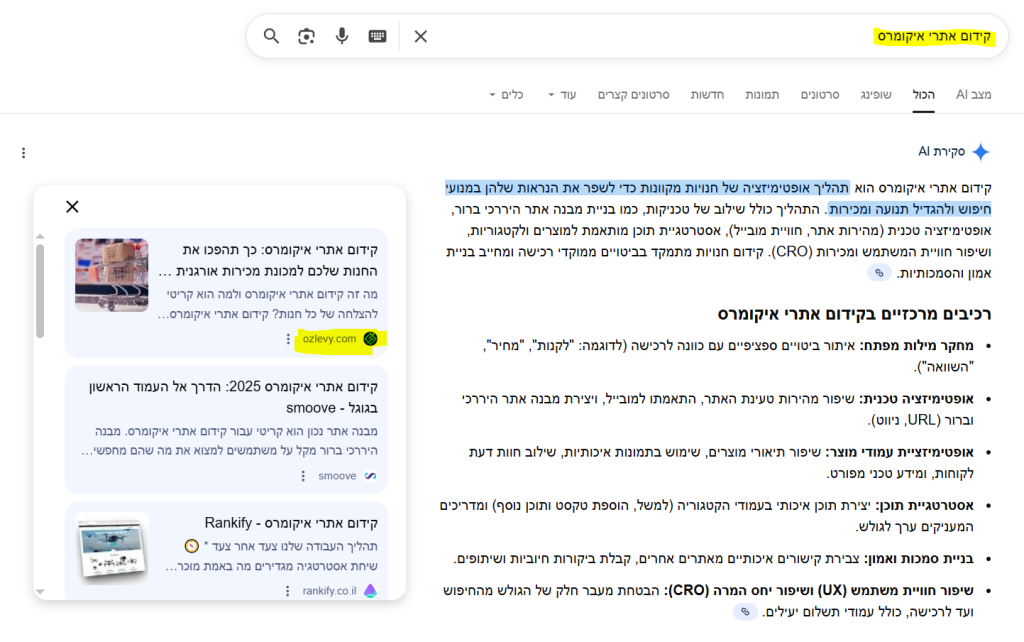Screen dimensions: 1024x642
Task: Open Google Lens image search
Action: coord(306,36)
